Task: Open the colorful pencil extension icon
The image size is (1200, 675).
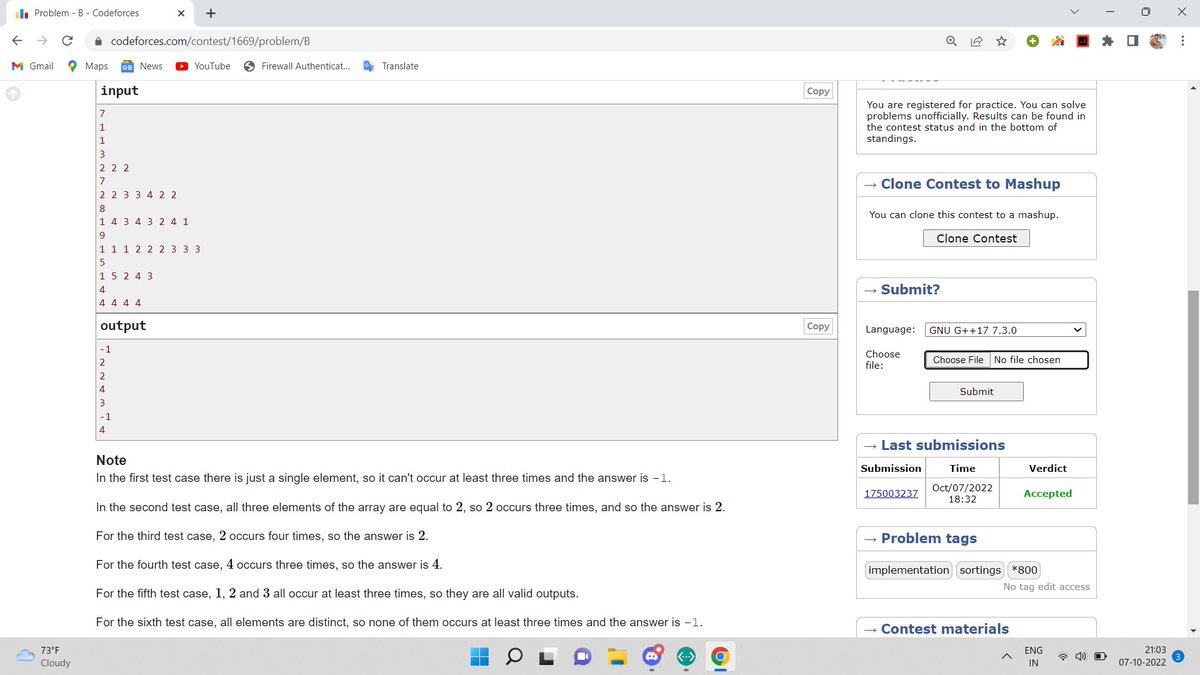Action: 1057,41
